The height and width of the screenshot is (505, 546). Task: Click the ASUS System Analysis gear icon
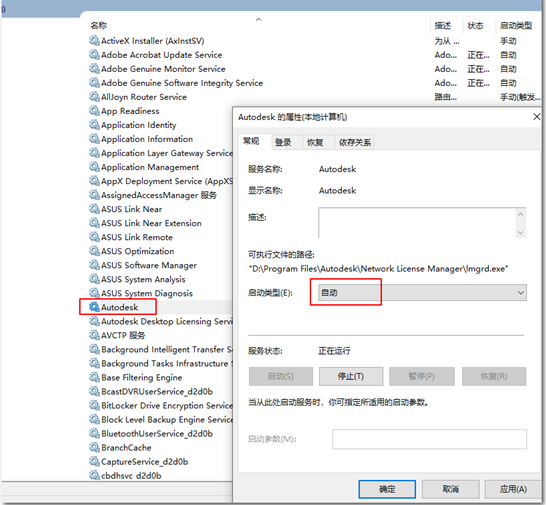point(94,279)
